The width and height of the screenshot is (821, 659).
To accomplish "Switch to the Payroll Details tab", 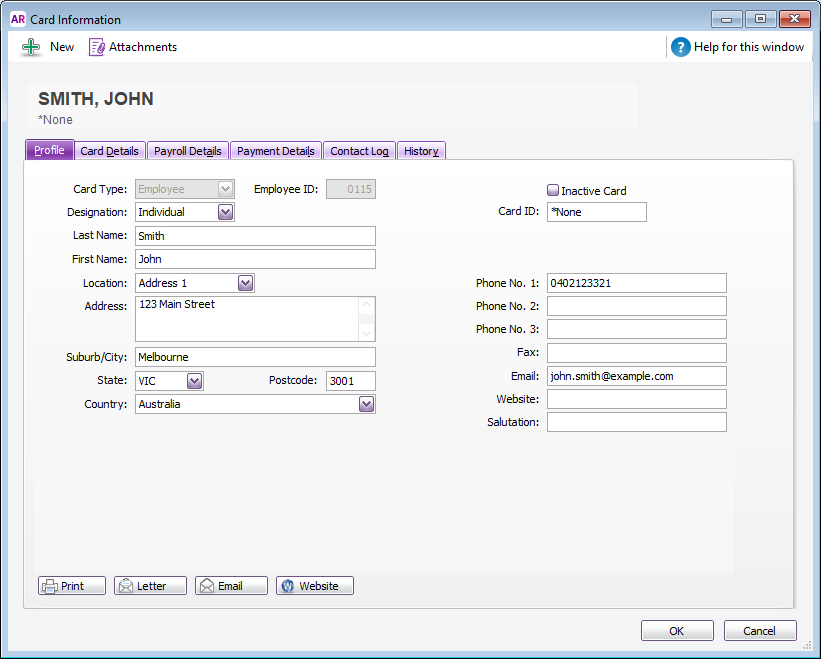I will (x=188, y=151).
